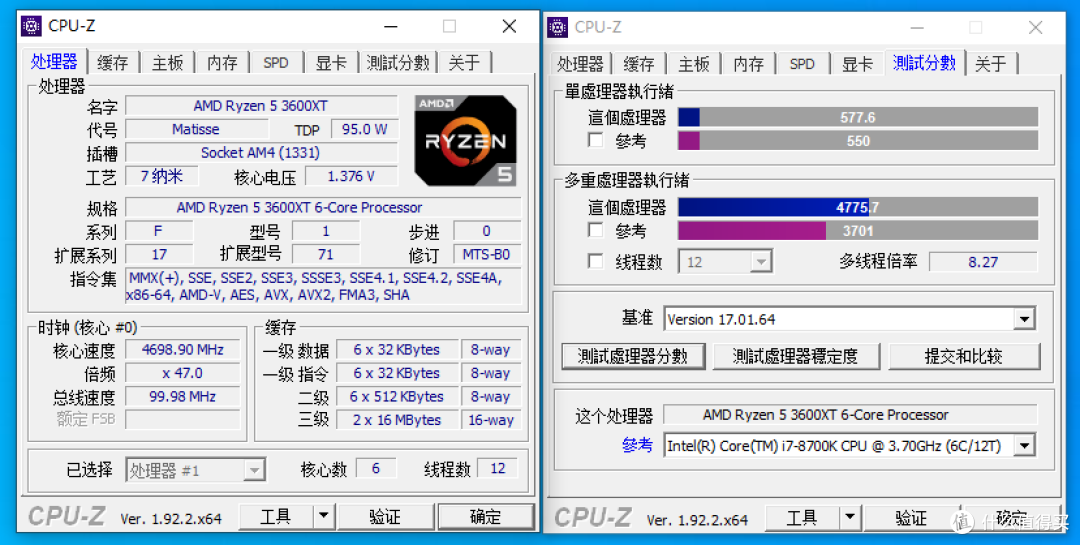
Task: Click the Socket AM4 (1331) field
Action: tap(261, 152)
